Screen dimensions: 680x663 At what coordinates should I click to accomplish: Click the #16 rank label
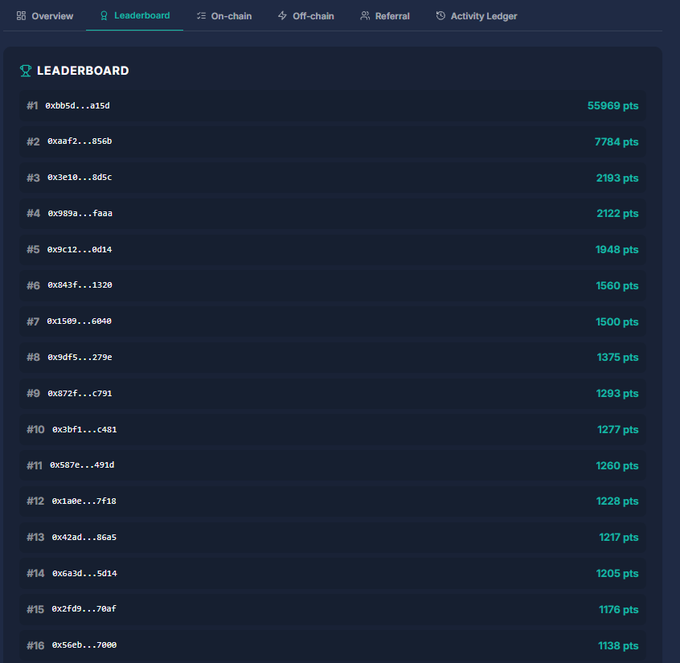pyautogui.click(x=36, y=646)
